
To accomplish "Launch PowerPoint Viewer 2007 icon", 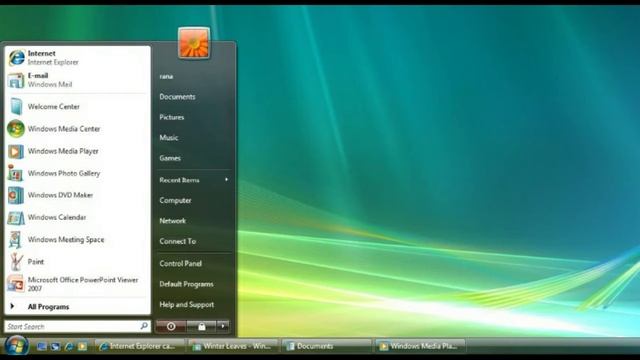I will (x=16, y=284).
